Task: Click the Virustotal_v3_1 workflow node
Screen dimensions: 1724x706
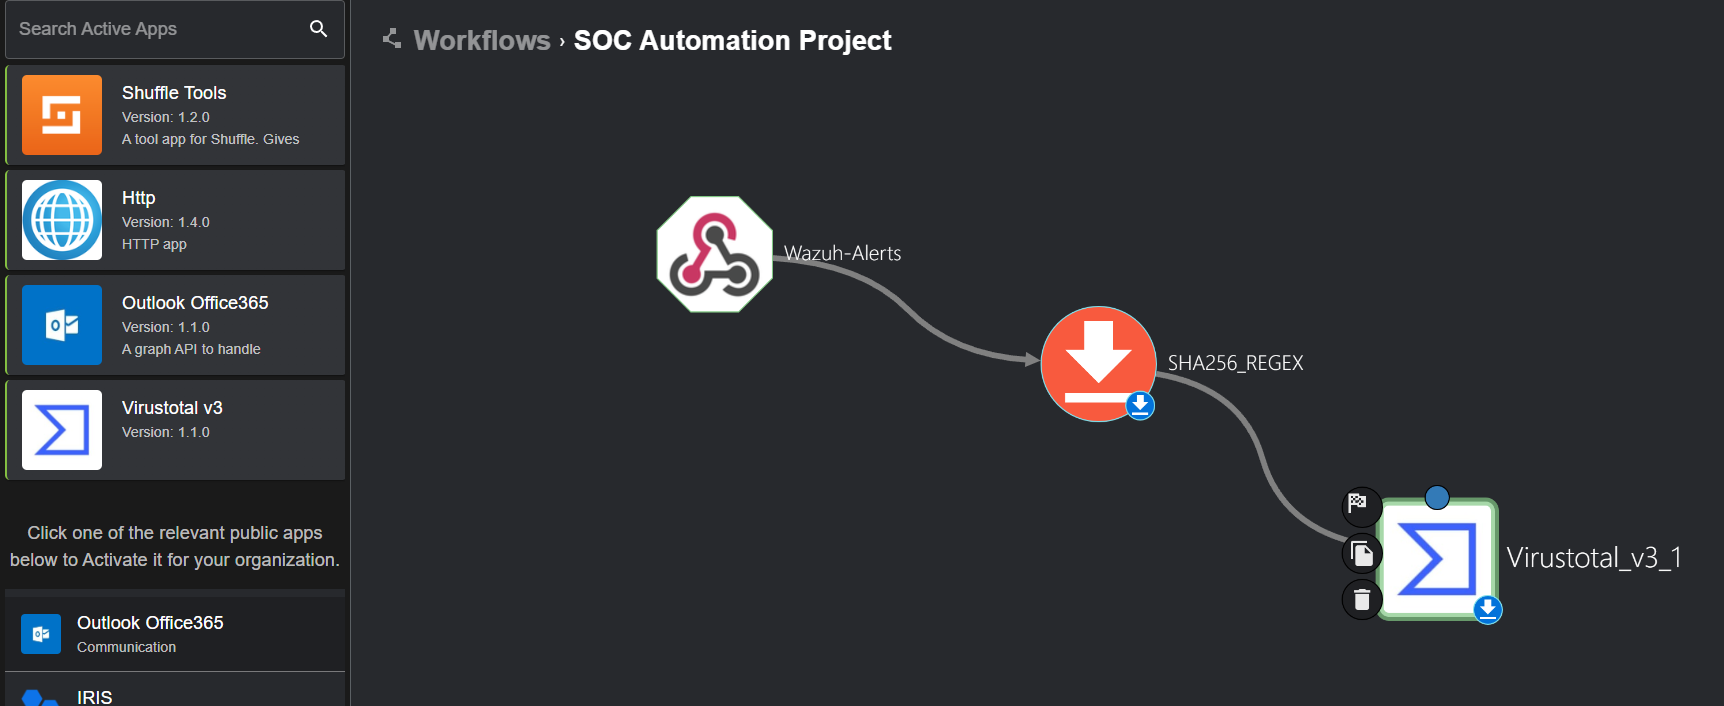Action: point(1436,559)
